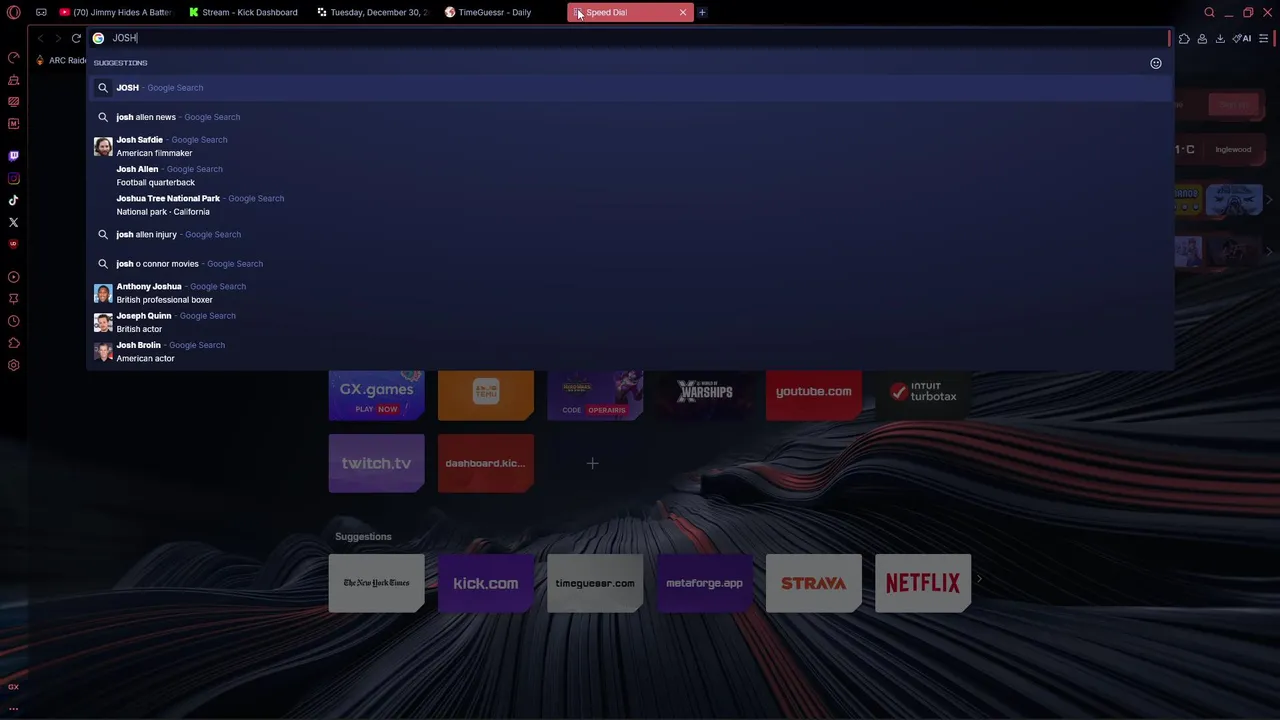Open sidebar setup three-dots icon
Image resolution: width=1280 pixels, height=720 pixels.
click(13, 708)
